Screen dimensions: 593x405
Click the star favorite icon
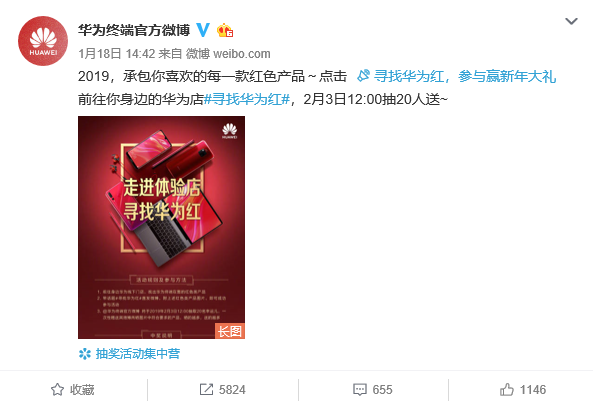click(x=57, y=389)
